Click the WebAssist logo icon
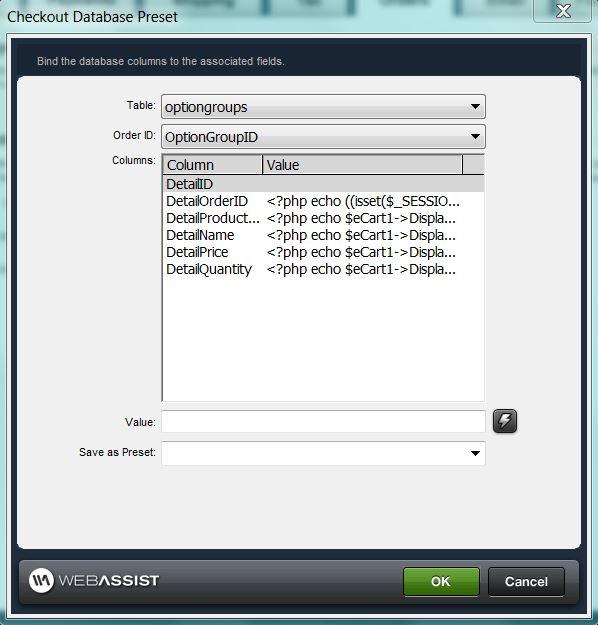The image size is (598, 625). [41, 580]
